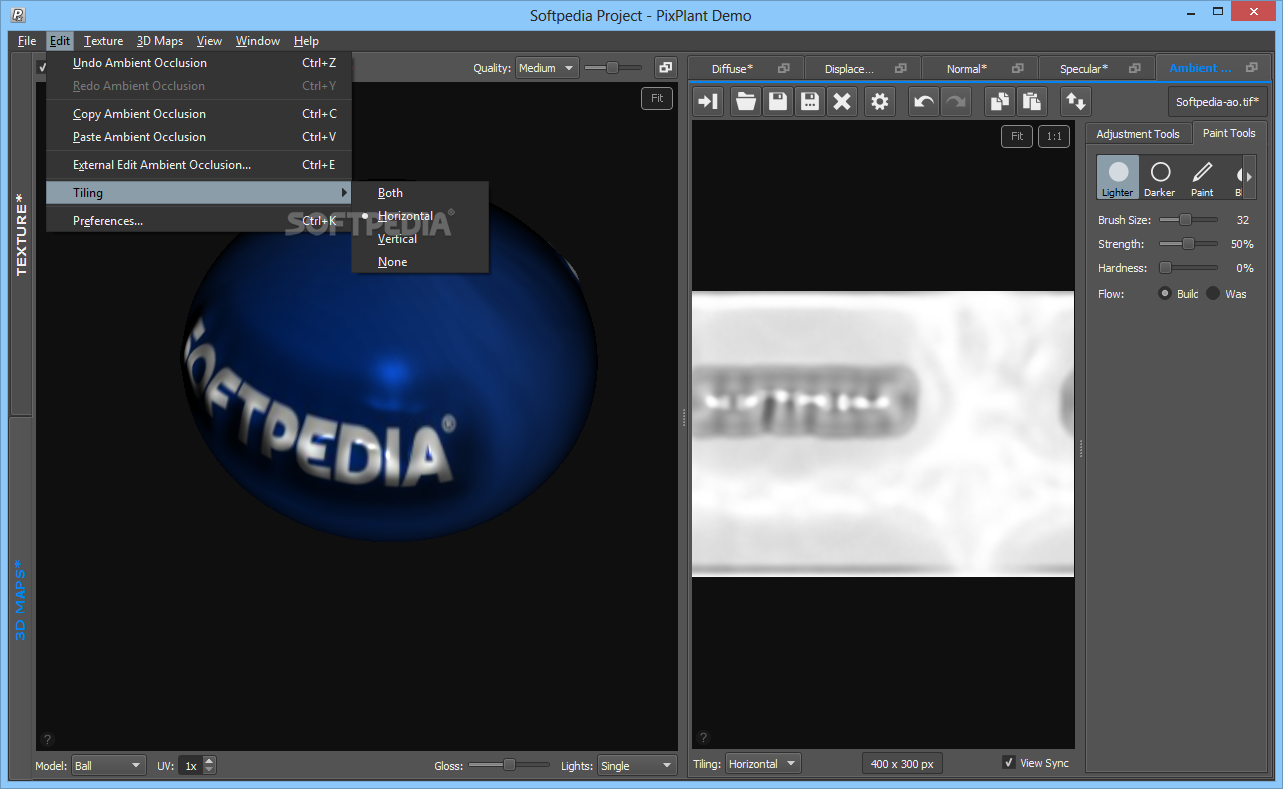The image size is (1283, 789).
Task: Switch to the Specular map tab
Action: 1083,69
